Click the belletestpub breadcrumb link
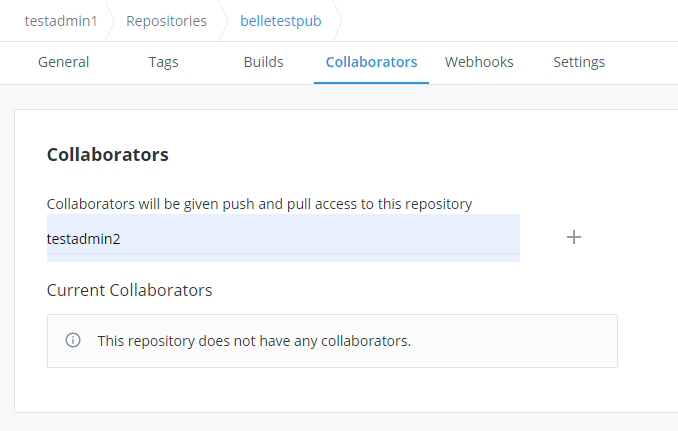678x431 pixels. (x=281, y=20)
